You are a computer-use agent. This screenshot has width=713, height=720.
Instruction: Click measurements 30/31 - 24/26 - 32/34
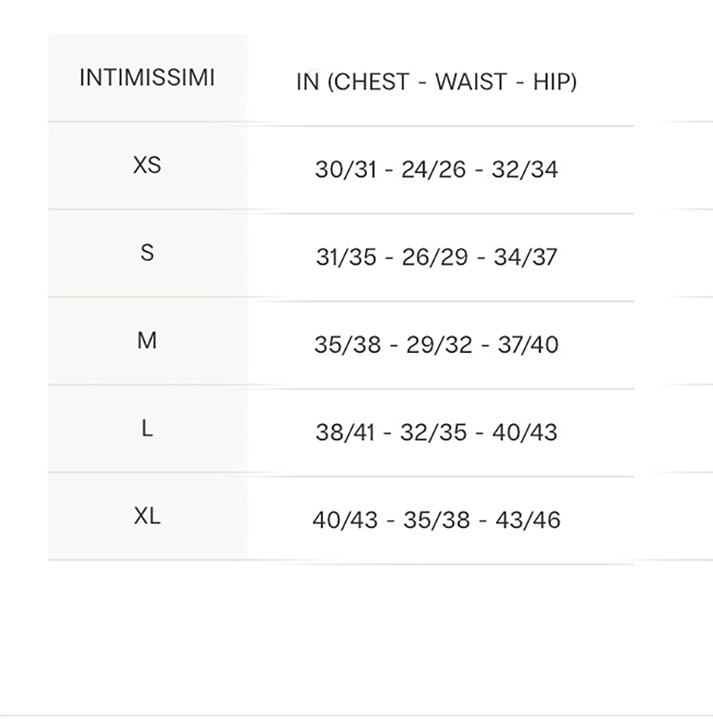click(437, 169)
